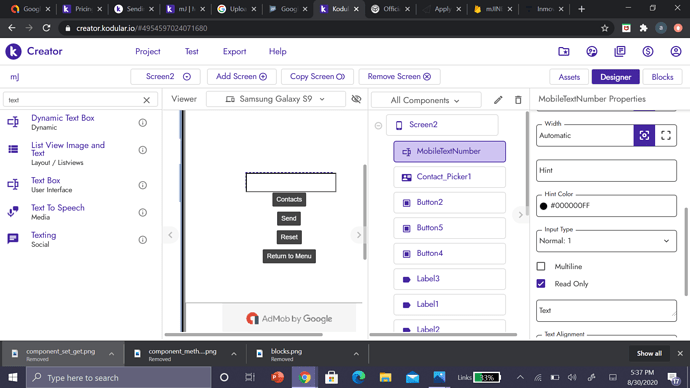The image size is (690, 388).
Task: Show info for Text To Speech
Action: [143, 212]
